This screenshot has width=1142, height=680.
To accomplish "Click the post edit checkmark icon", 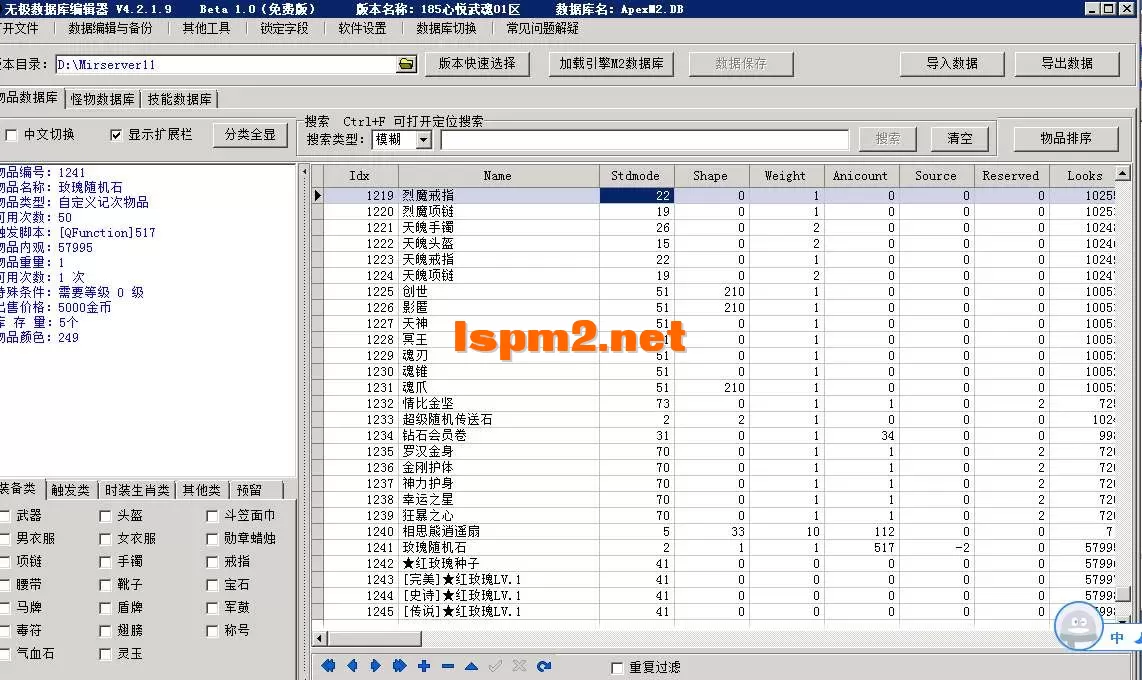I will point(495,665).
